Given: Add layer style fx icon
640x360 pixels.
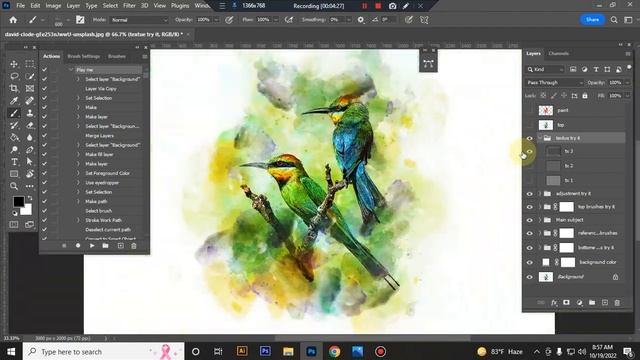Looking at the screenshot, I should click(x=553, y=302).
